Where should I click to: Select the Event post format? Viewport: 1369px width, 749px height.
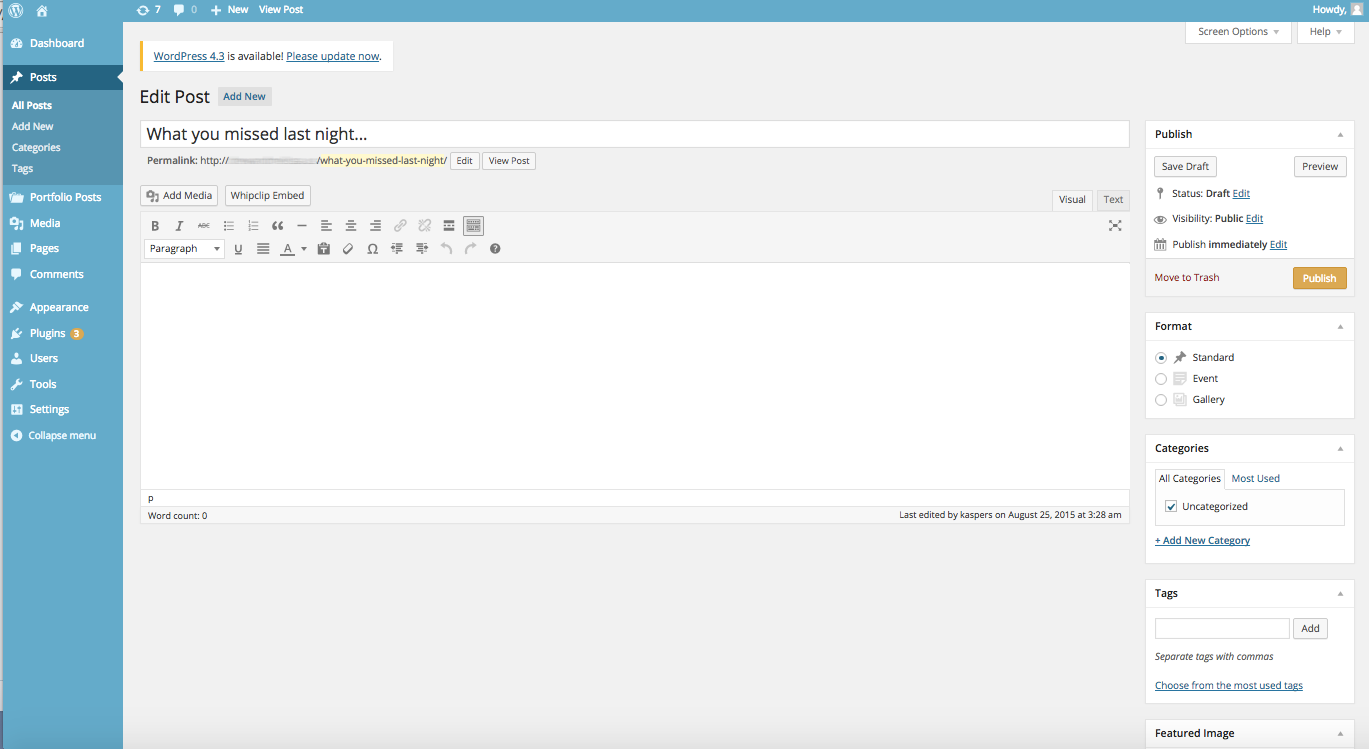[1161, 379]
